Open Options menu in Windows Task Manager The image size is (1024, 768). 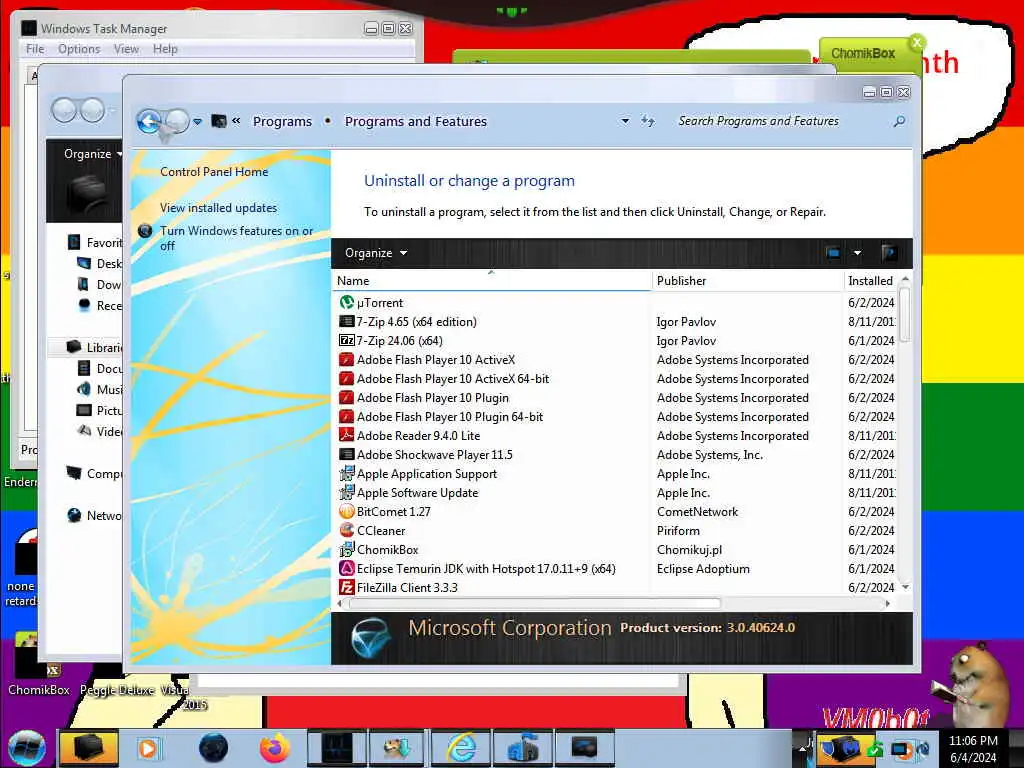click(79, 49)
